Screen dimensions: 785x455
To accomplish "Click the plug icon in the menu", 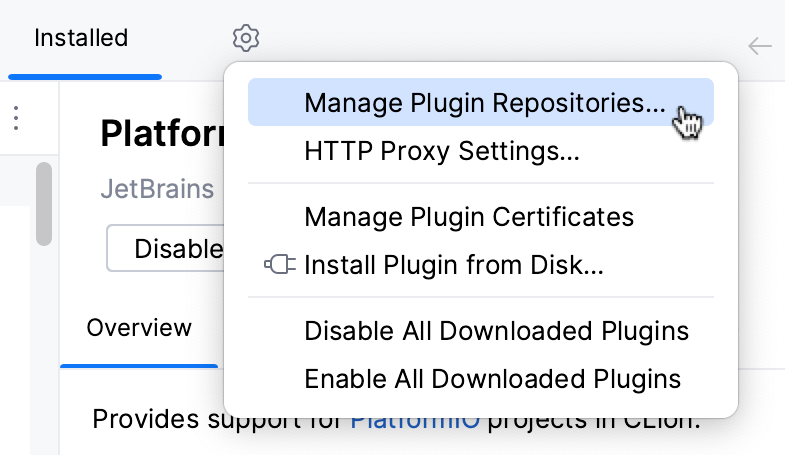I will 279,265.
